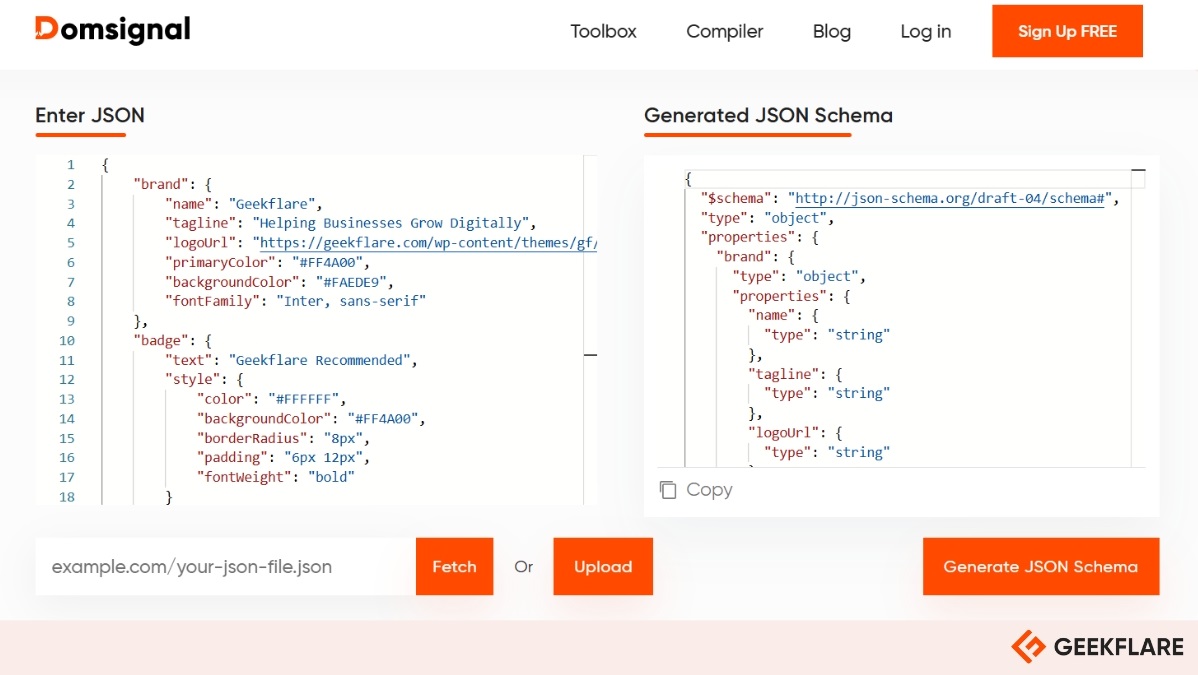The image size is (1198, 675).
Task: Click the "brand" key on line 2
Action: click(160, 183)
